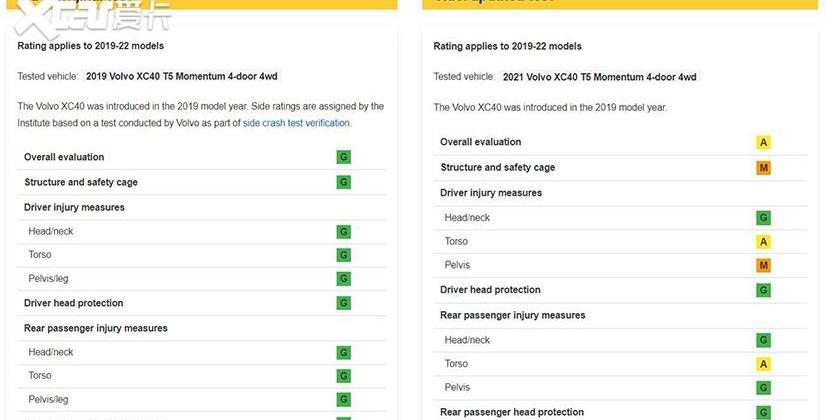Click the G badge for Rear passenger head protection
The height and width of the screenshot is (420, 826).
[x=763, y=413]
